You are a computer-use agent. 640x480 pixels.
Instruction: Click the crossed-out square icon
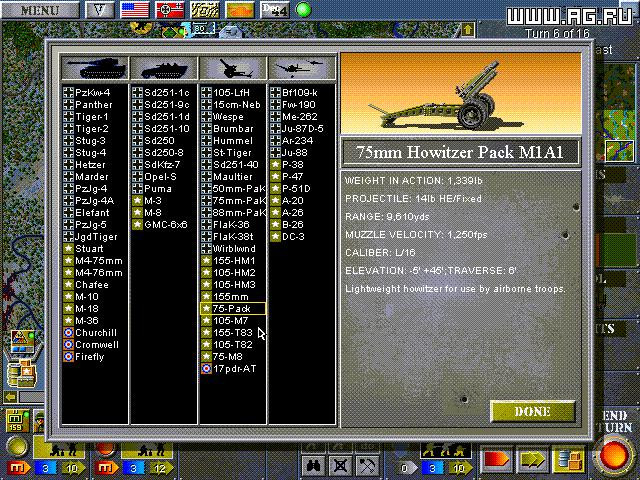[340, 465]
